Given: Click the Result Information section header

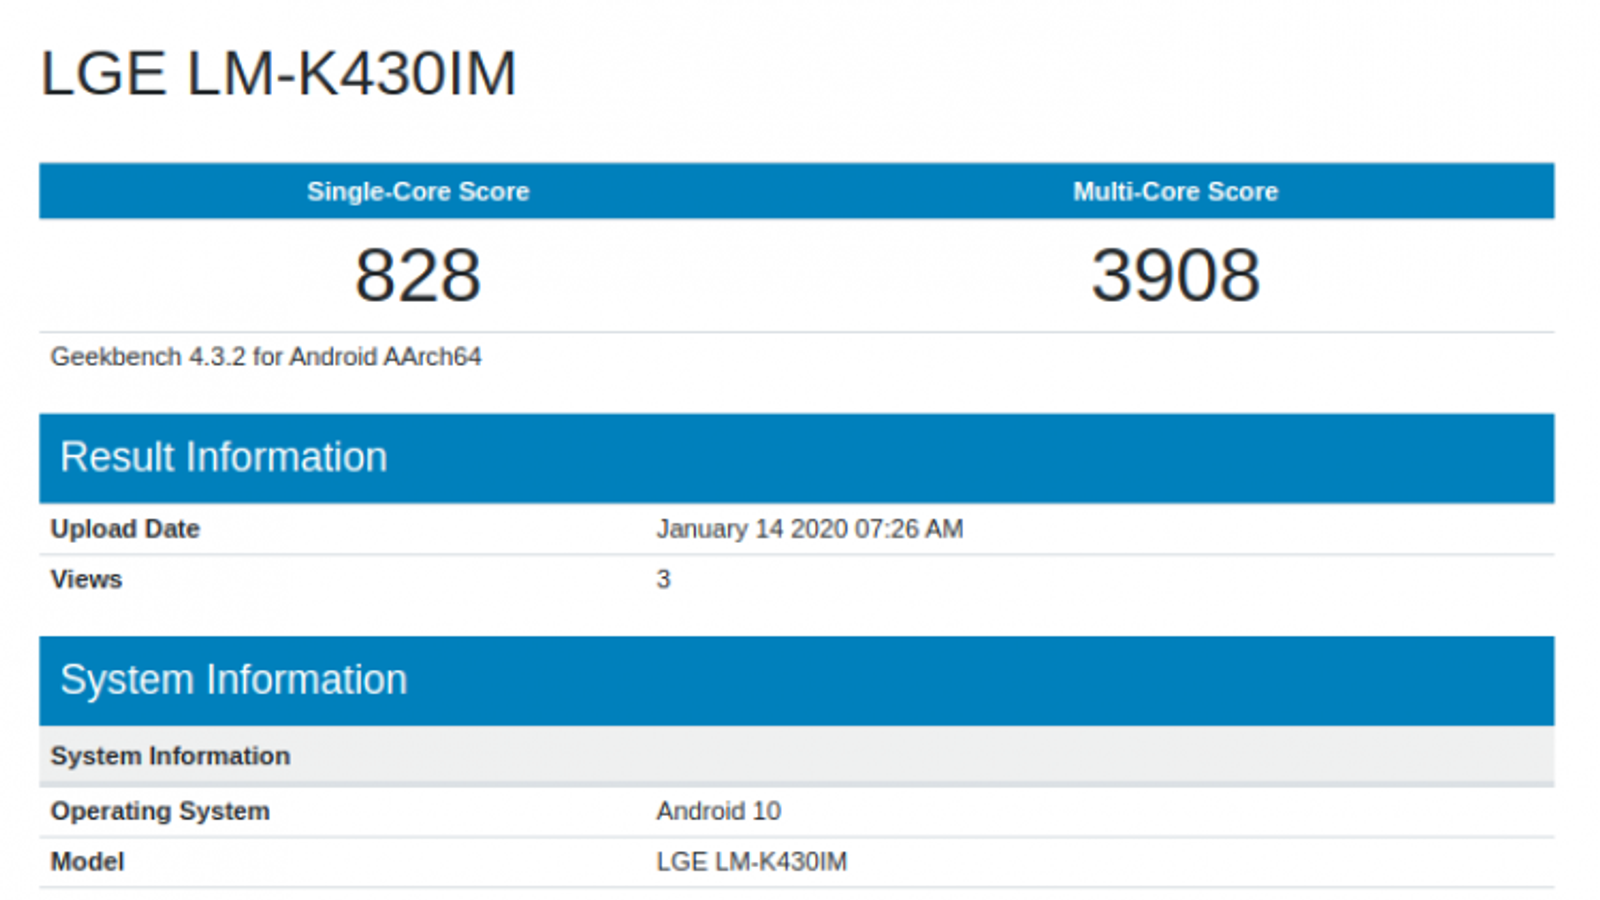Looking at the screenshot, I should (x=797, y=458).
